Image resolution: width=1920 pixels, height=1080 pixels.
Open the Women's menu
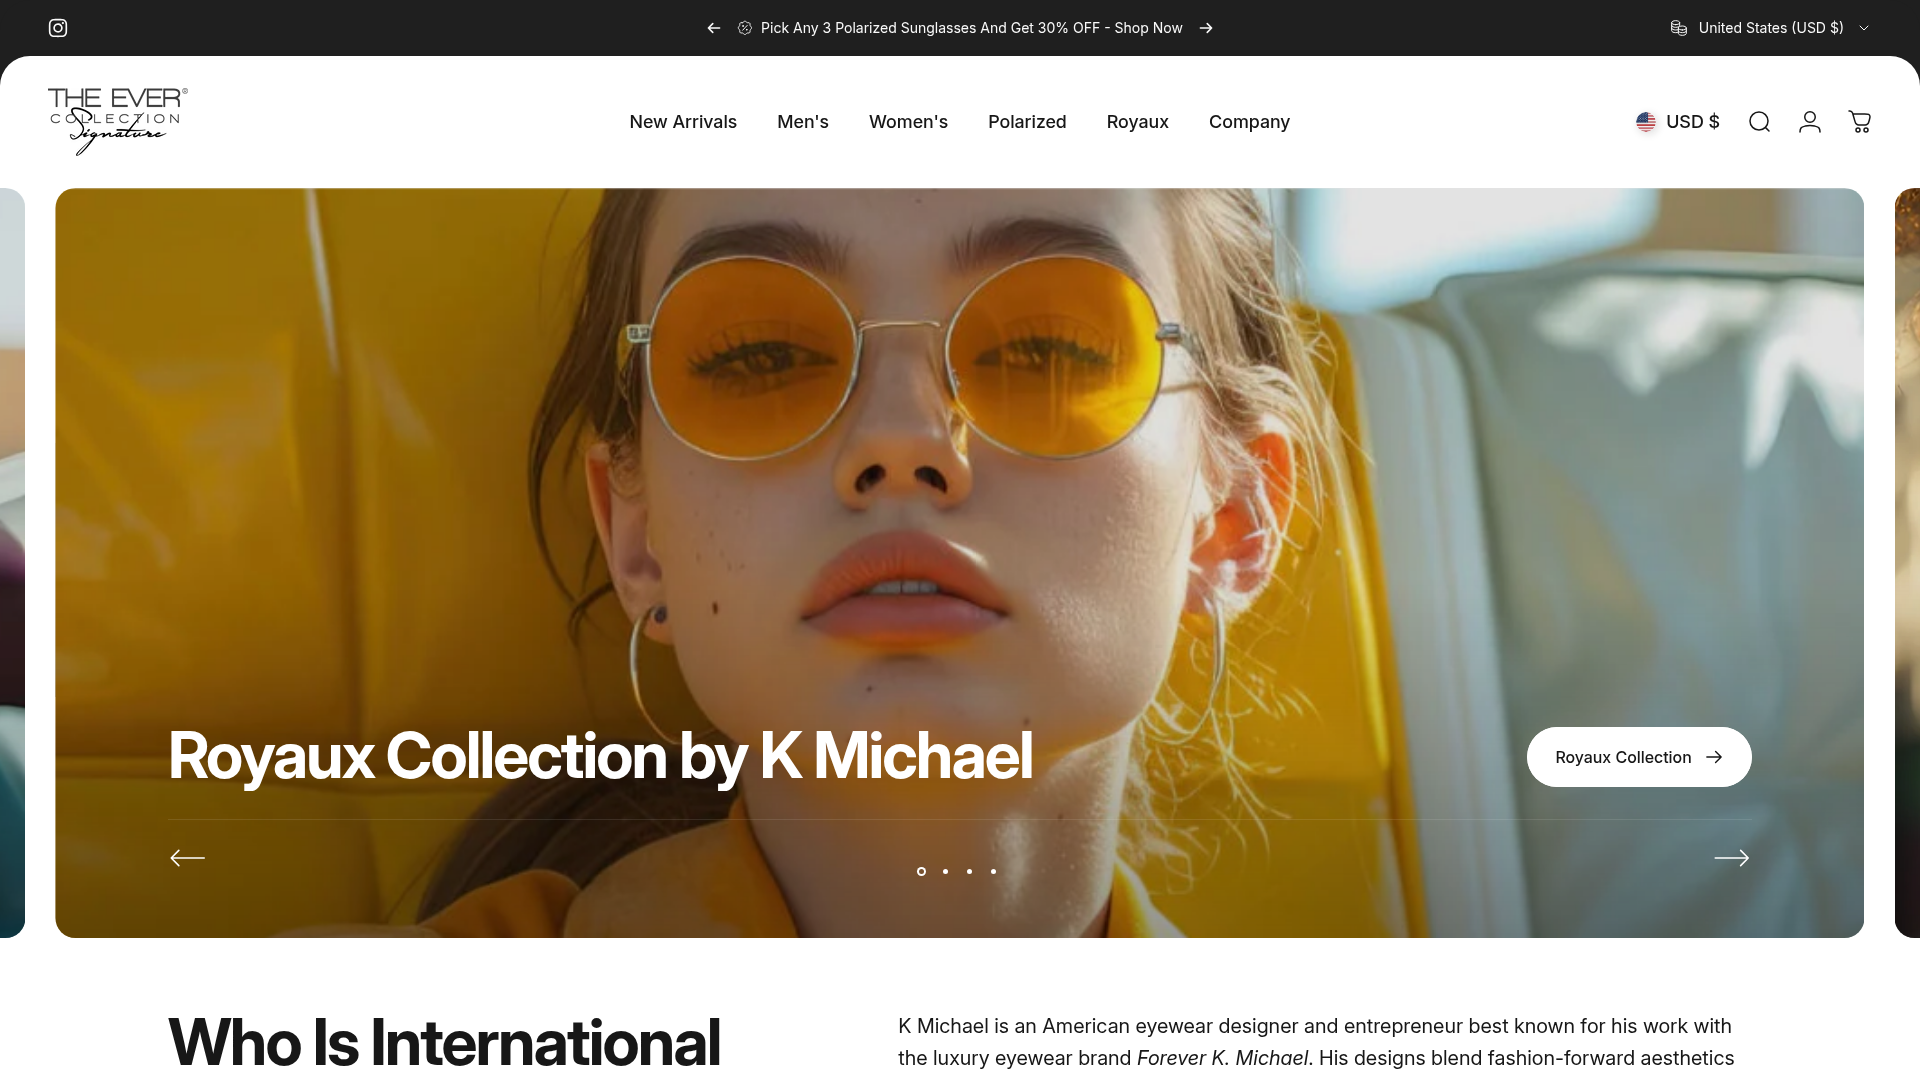(908, 122)
